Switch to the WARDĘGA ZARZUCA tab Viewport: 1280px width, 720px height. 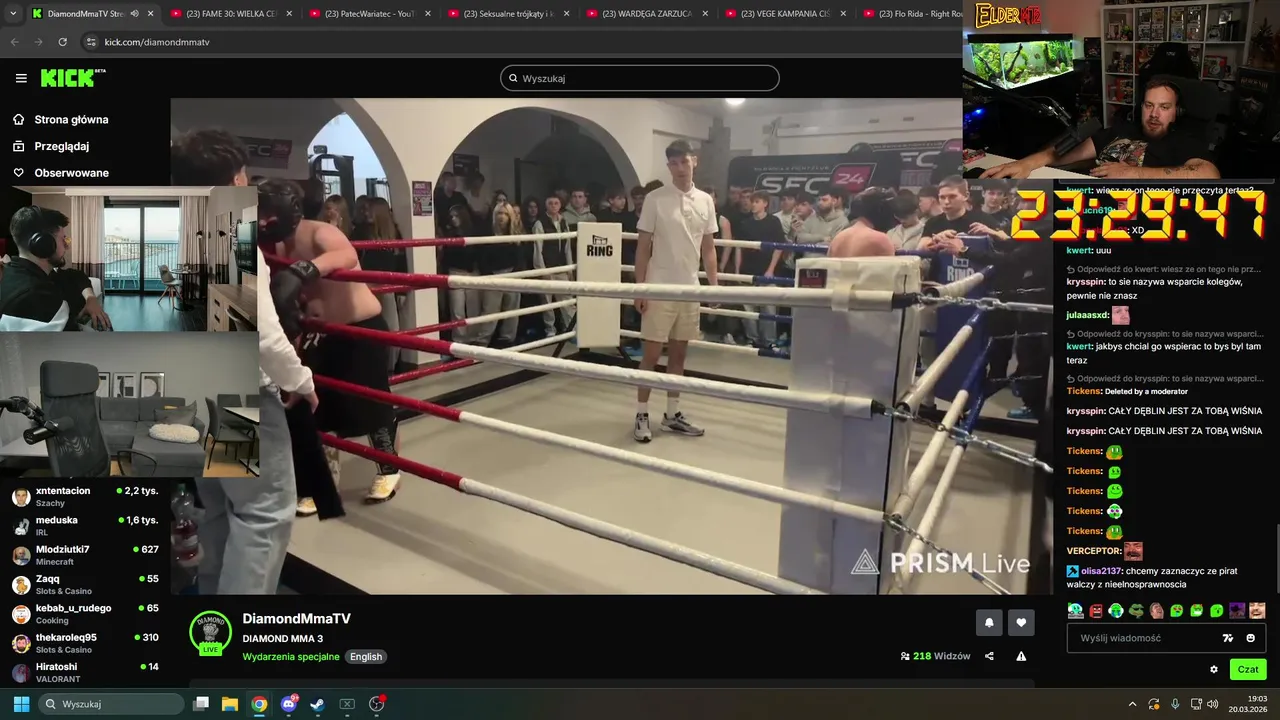(646, 14)
